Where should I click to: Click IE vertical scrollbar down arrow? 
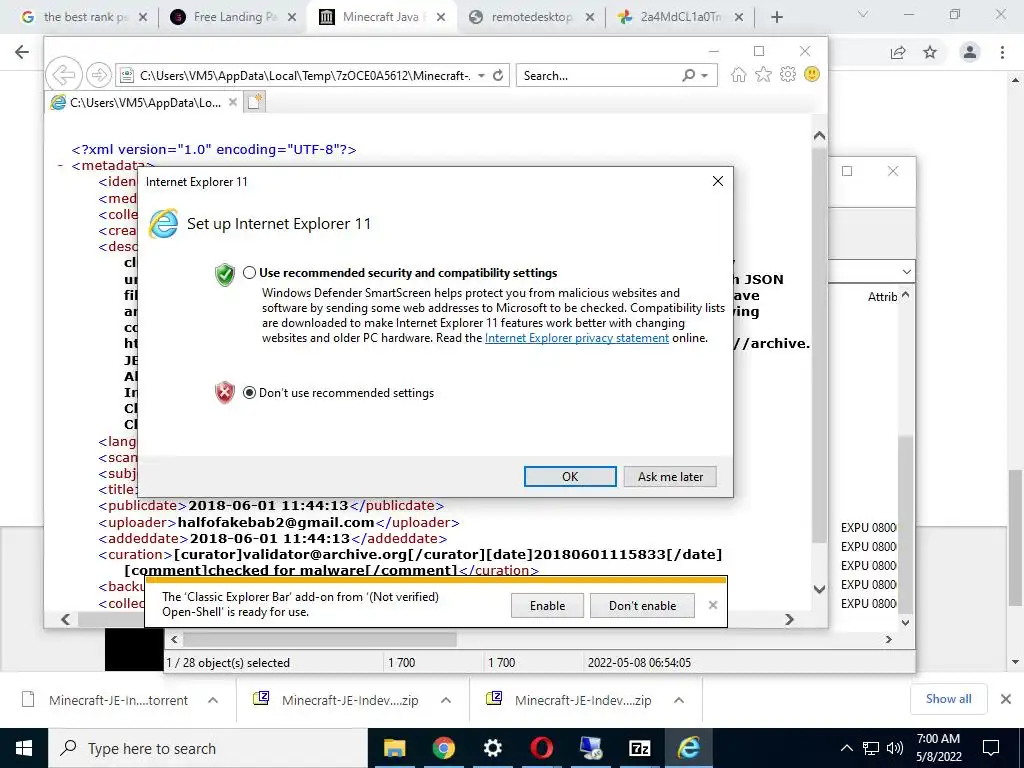(820, 589)
